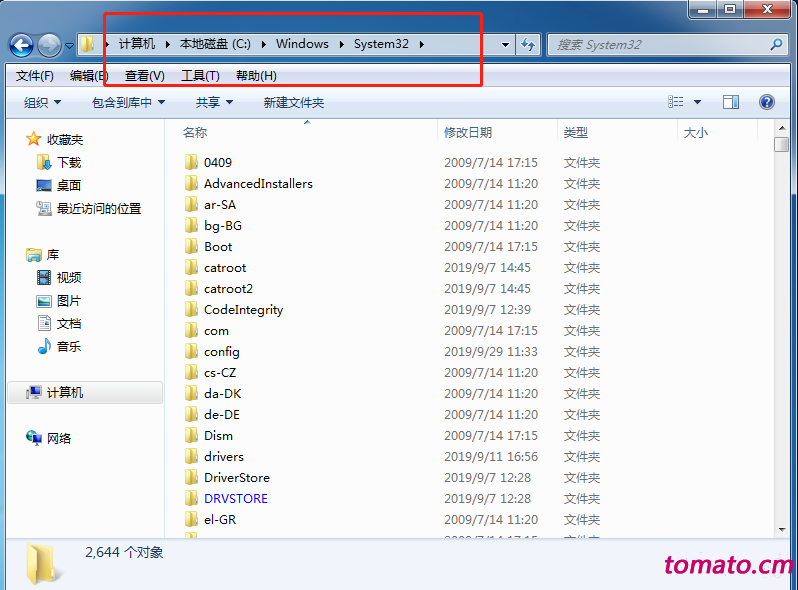Click the 音乐 library icon
Viewport: 798px width, 590px height.
(x=44, y=346)
